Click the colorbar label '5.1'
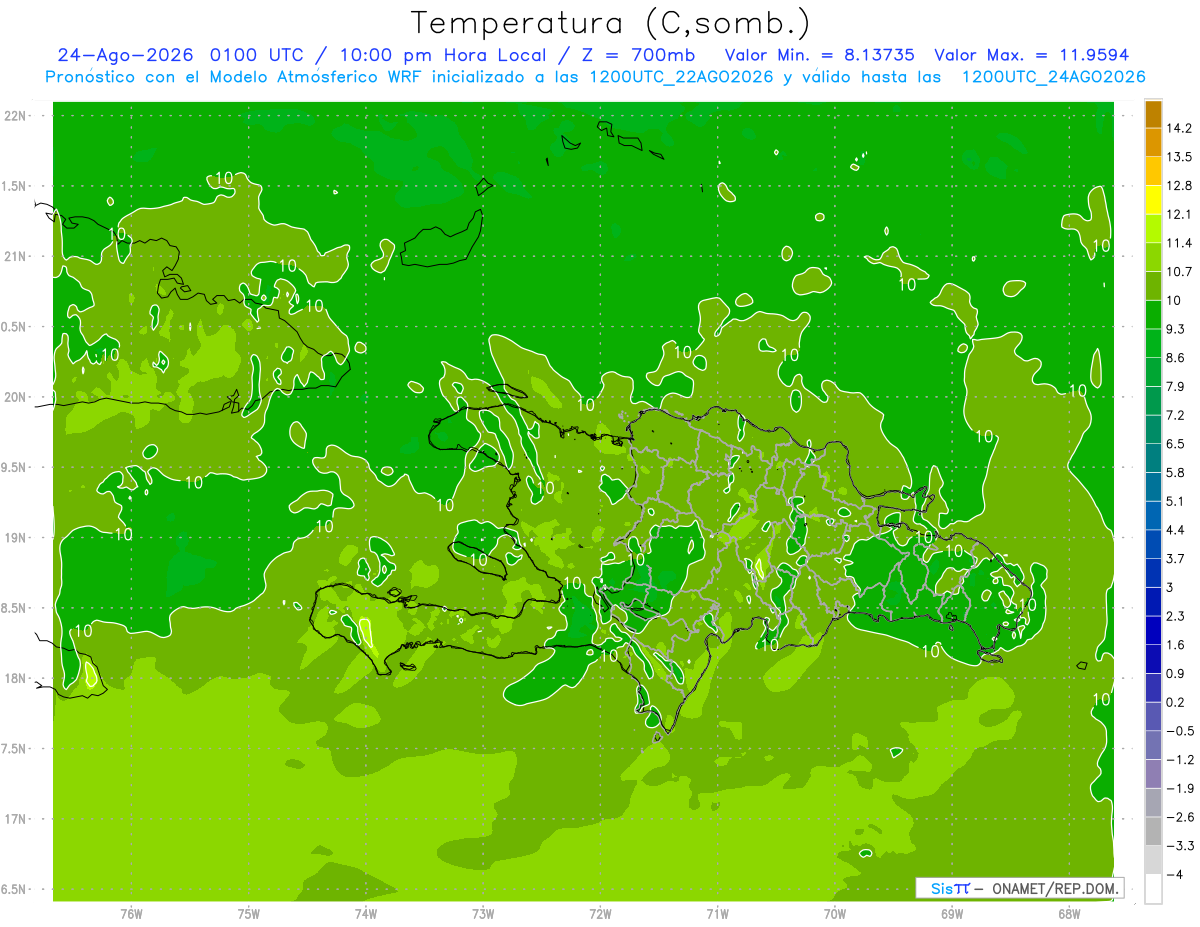 [1177, 501]
